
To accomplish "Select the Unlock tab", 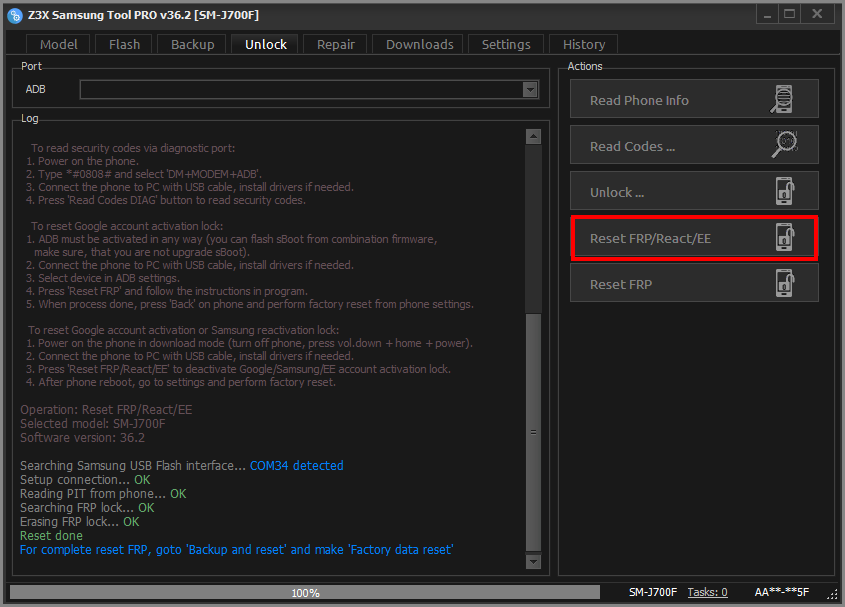I will 266,44.
